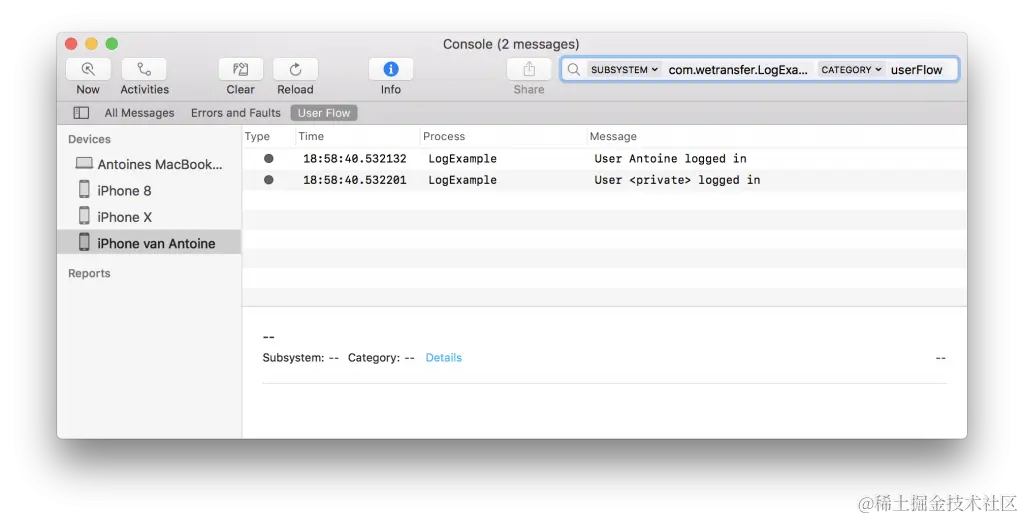Click the 'Subsystem: --' detail label

click(300, 357)
